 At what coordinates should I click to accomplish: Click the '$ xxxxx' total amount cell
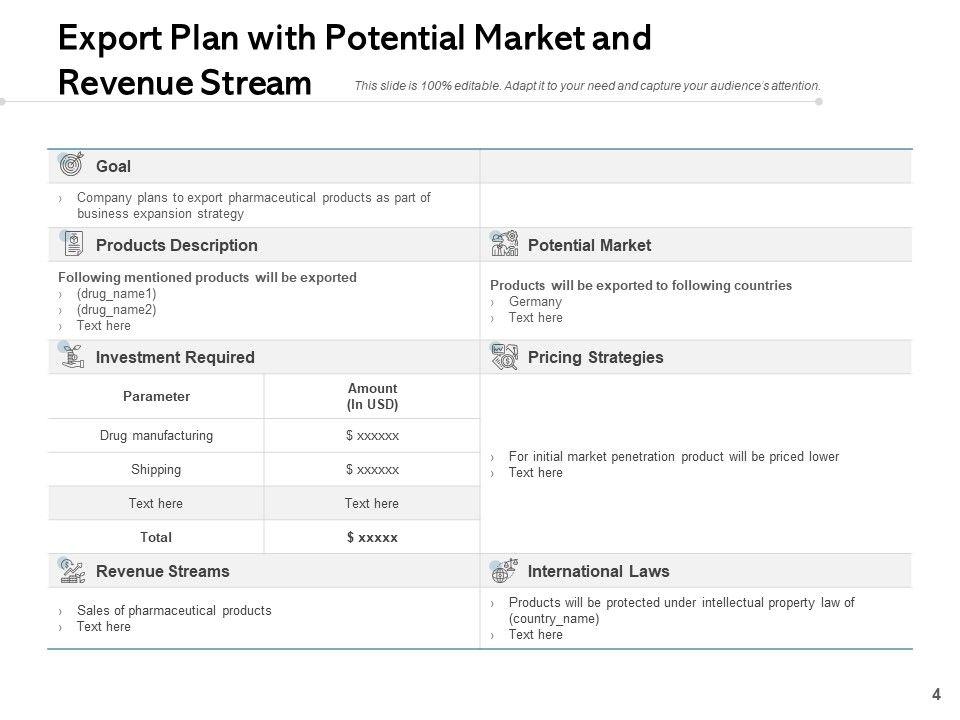coord(372,537)
